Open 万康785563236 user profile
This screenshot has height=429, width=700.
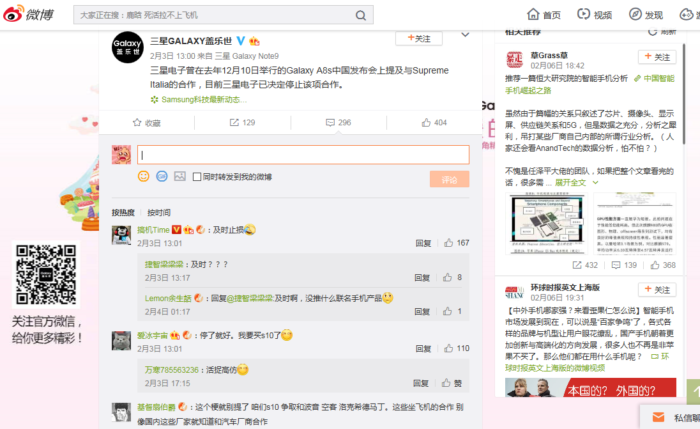pyautogui.click(x=171, y=370)
